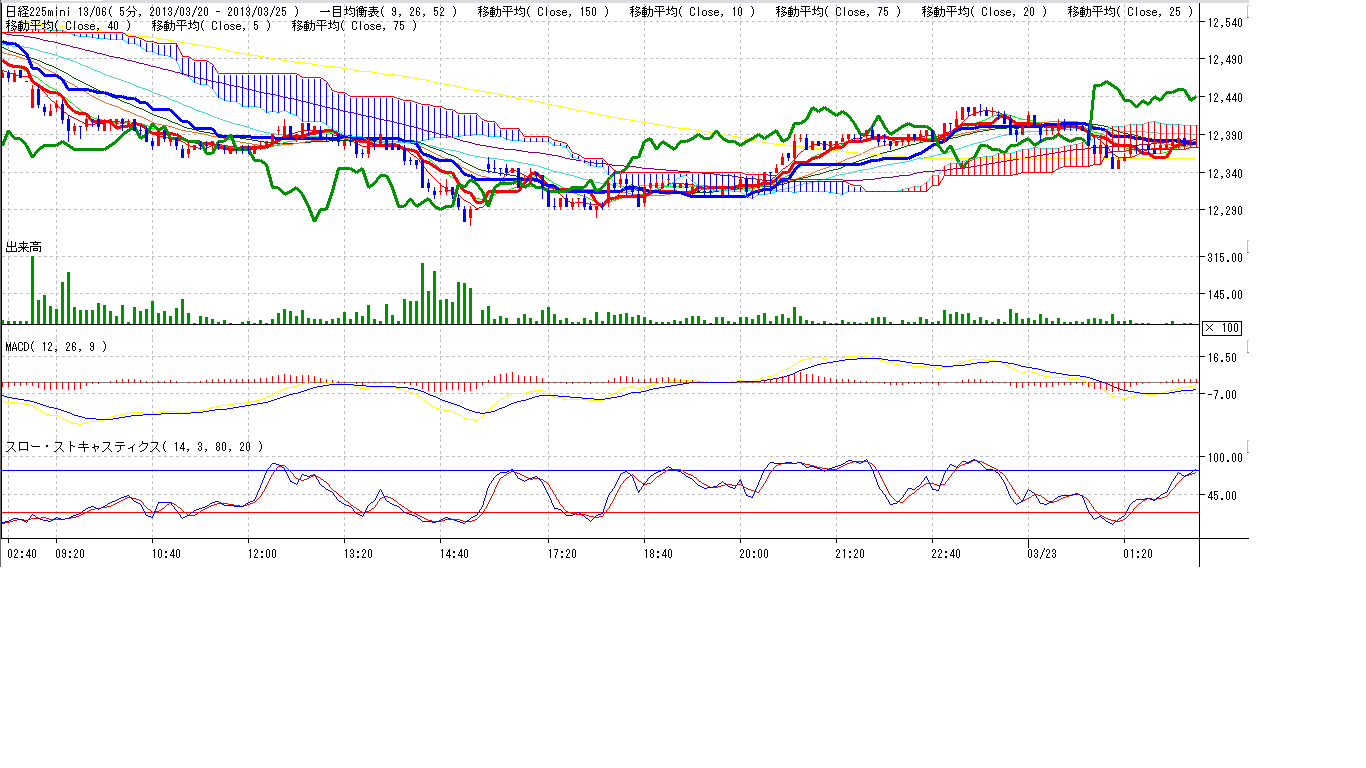The width and height of the screenshot is (1366, 768).
Task: Click the × 100 volume multiplier box
Action: (x=1221, y=328)
